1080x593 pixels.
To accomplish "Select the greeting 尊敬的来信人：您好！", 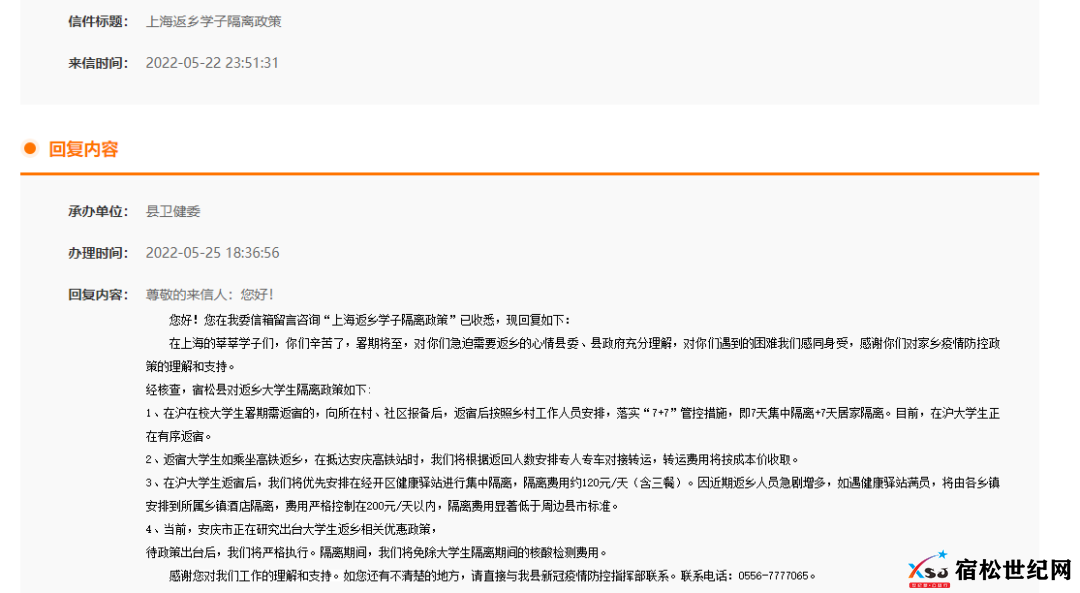I will tap(210, 295).
